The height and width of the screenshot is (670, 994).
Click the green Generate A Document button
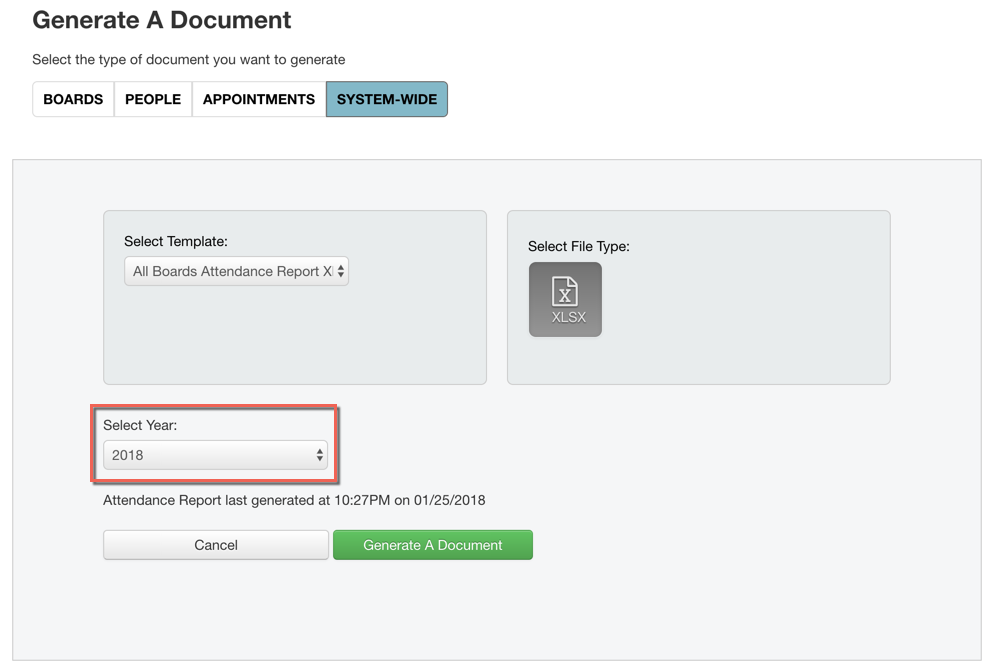click(x=433, y=545)
